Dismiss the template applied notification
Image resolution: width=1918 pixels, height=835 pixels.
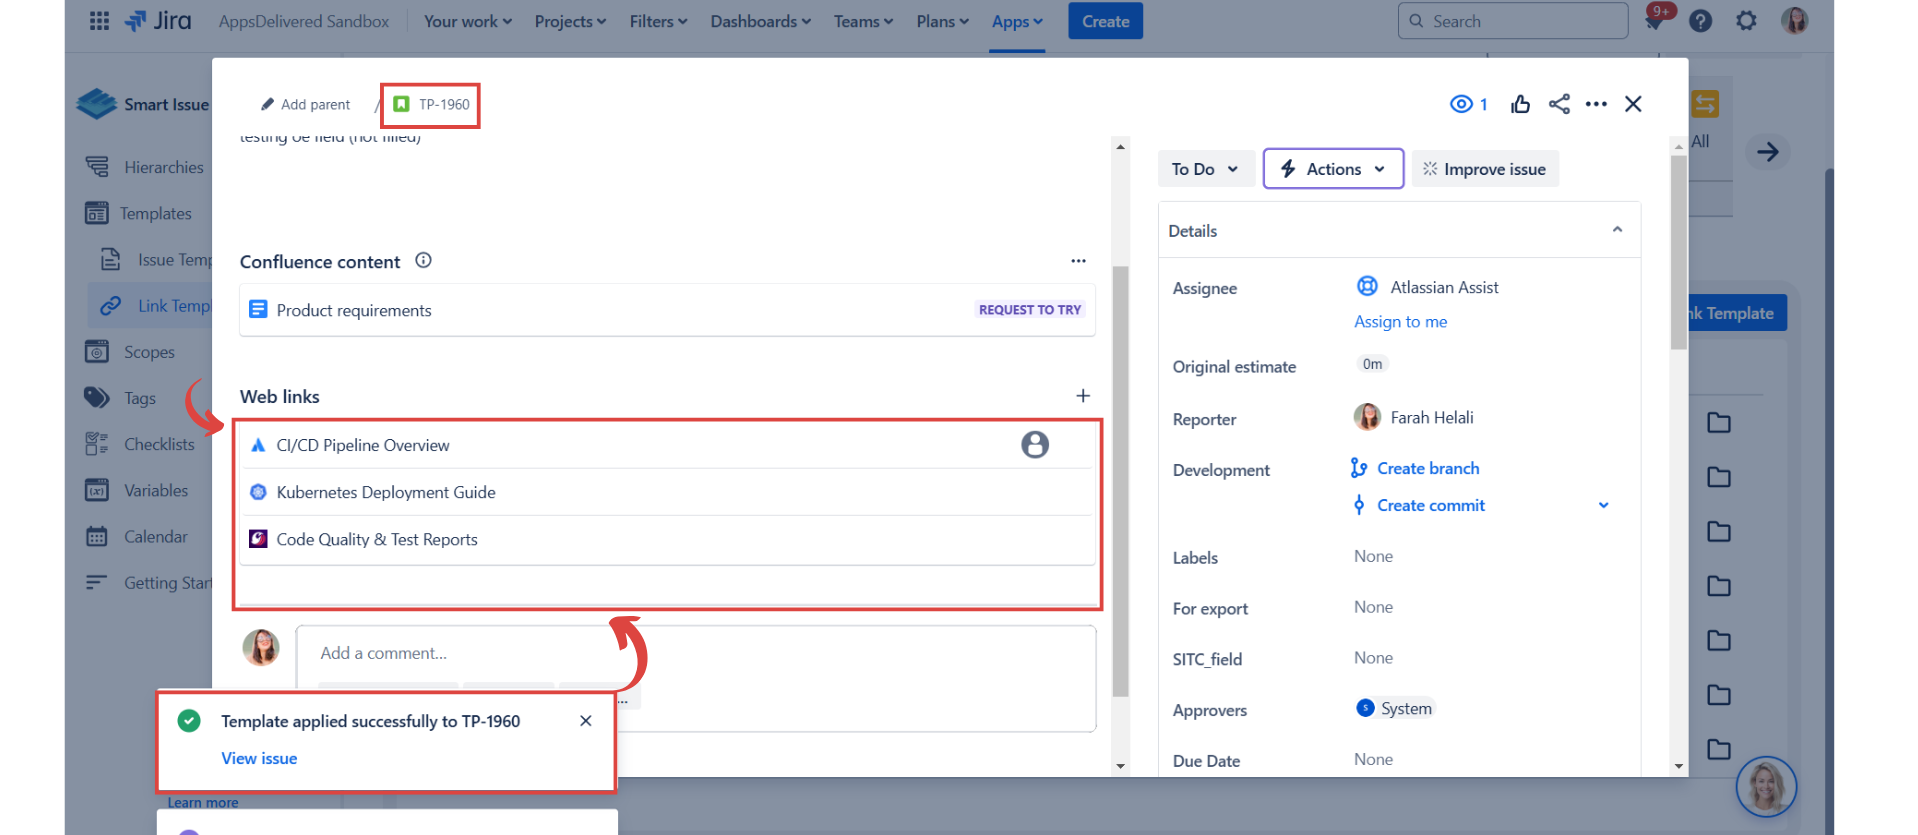coord(586,721)
